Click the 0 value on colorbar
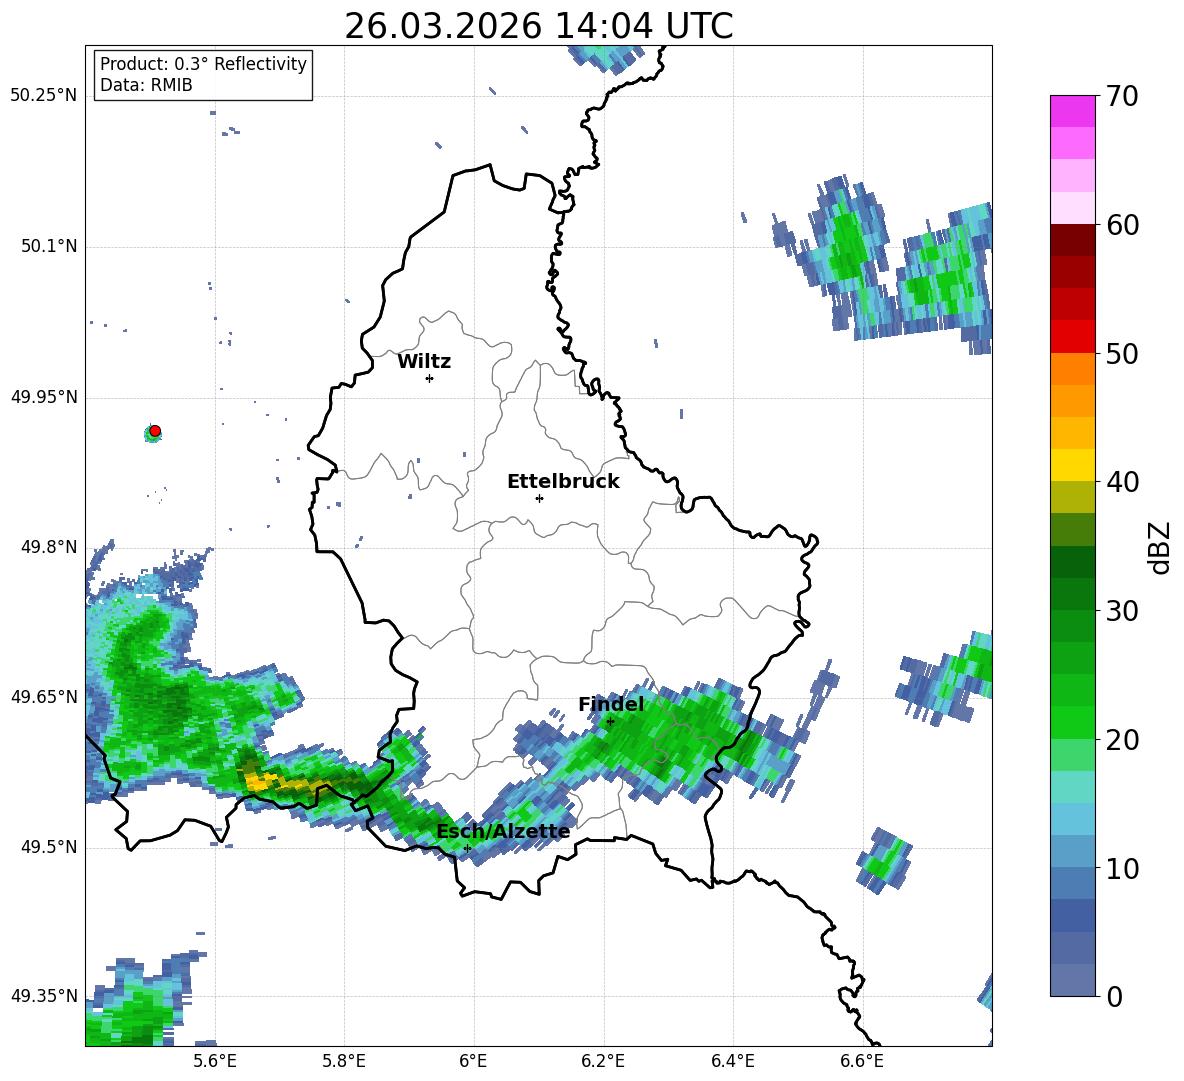 1114,996
